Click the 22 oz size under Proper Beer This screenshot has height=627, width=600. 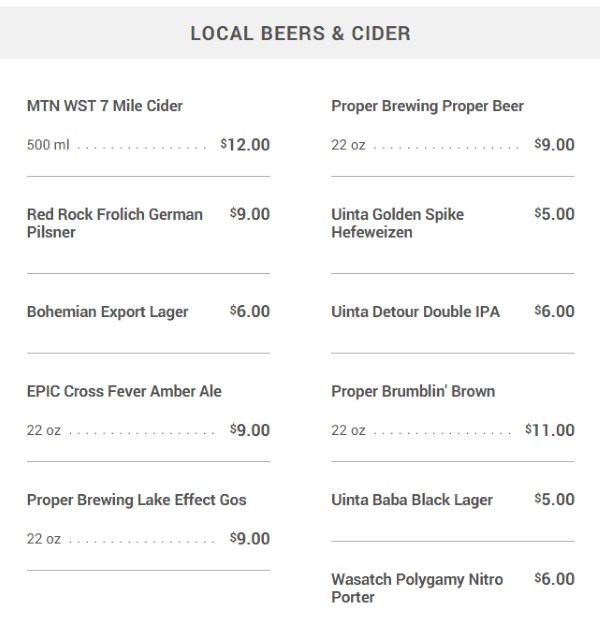(348, 145)
